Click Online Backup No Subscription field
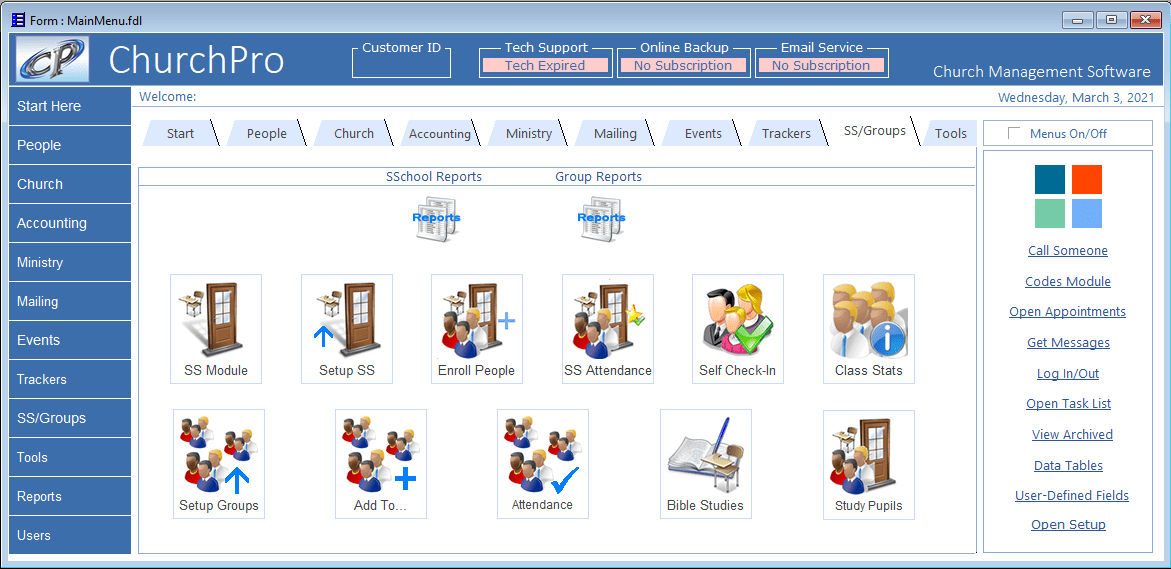 683,66
